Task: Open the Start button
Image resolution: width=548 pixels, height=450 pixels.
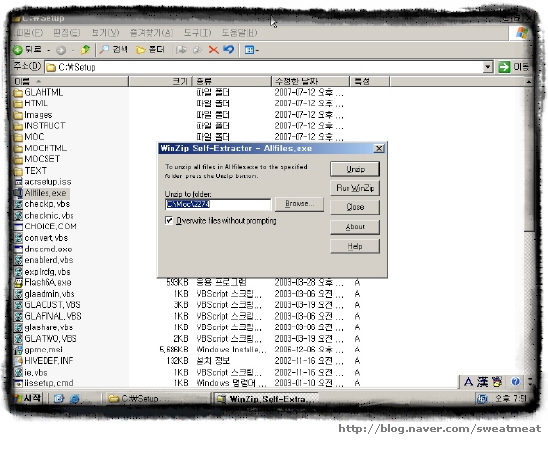Action: pos(28,398)
